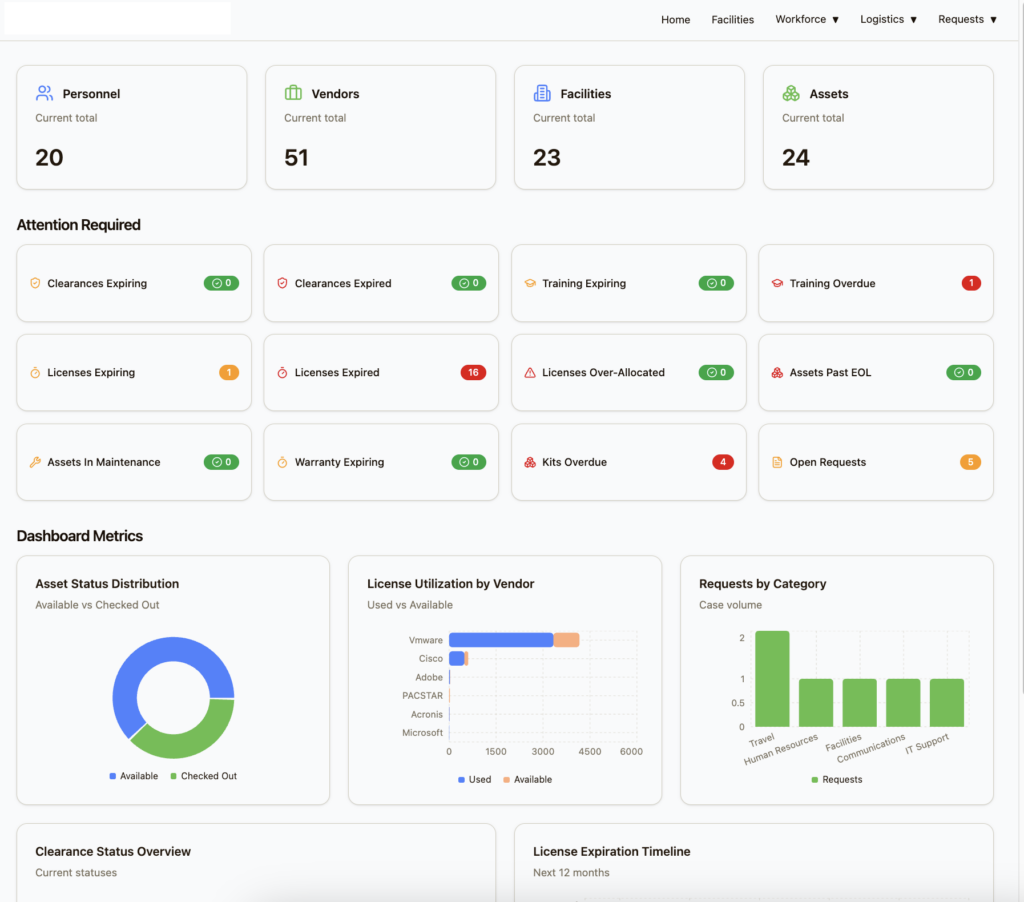Click the Personnel people icon

44,93
